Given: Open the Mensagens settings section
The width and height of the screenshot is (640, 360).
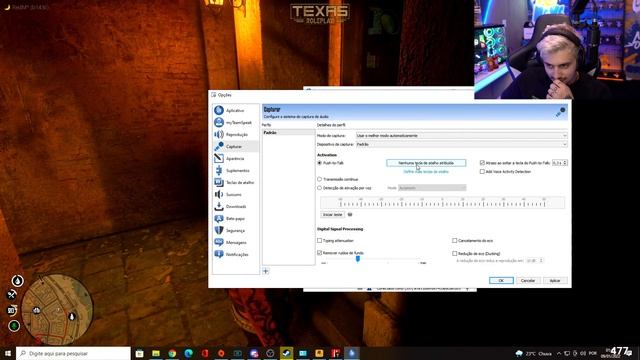Looking at the screenshot, I should pos(236,242).
